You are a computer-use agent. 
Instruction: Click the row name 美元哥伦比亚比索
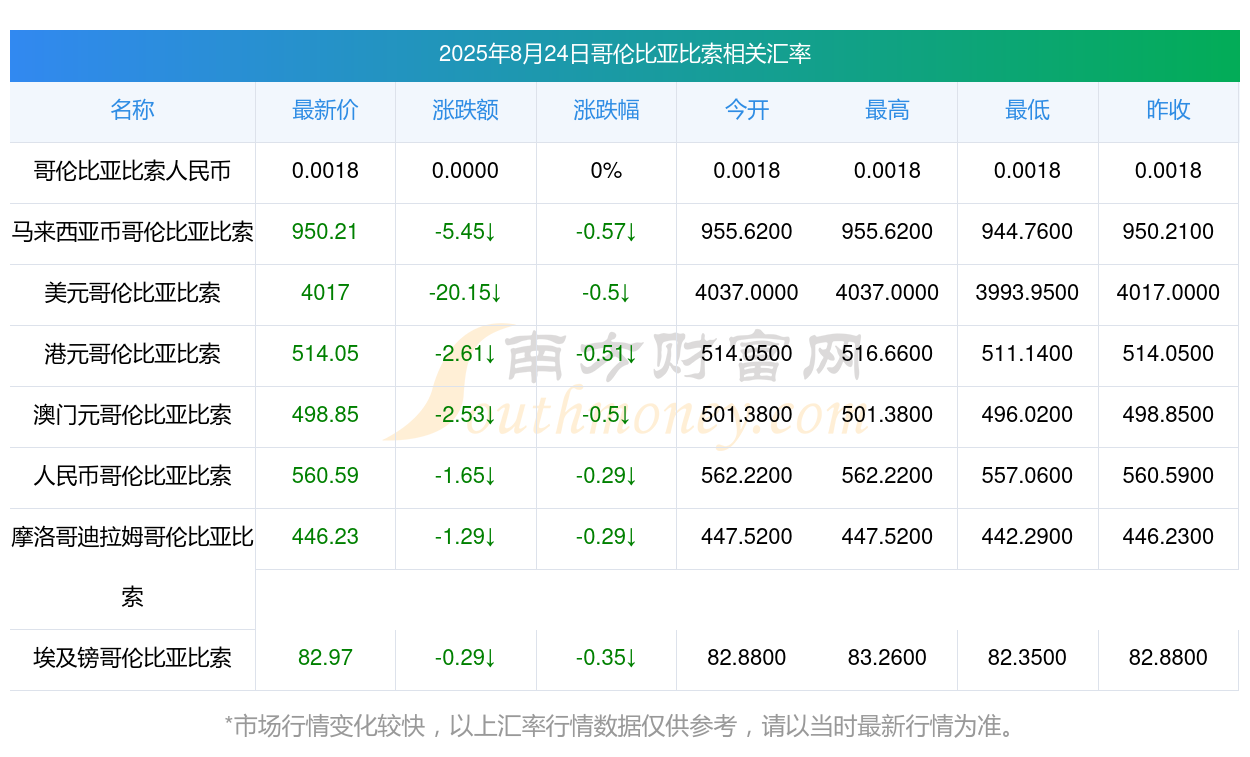(x=132, y=293)
